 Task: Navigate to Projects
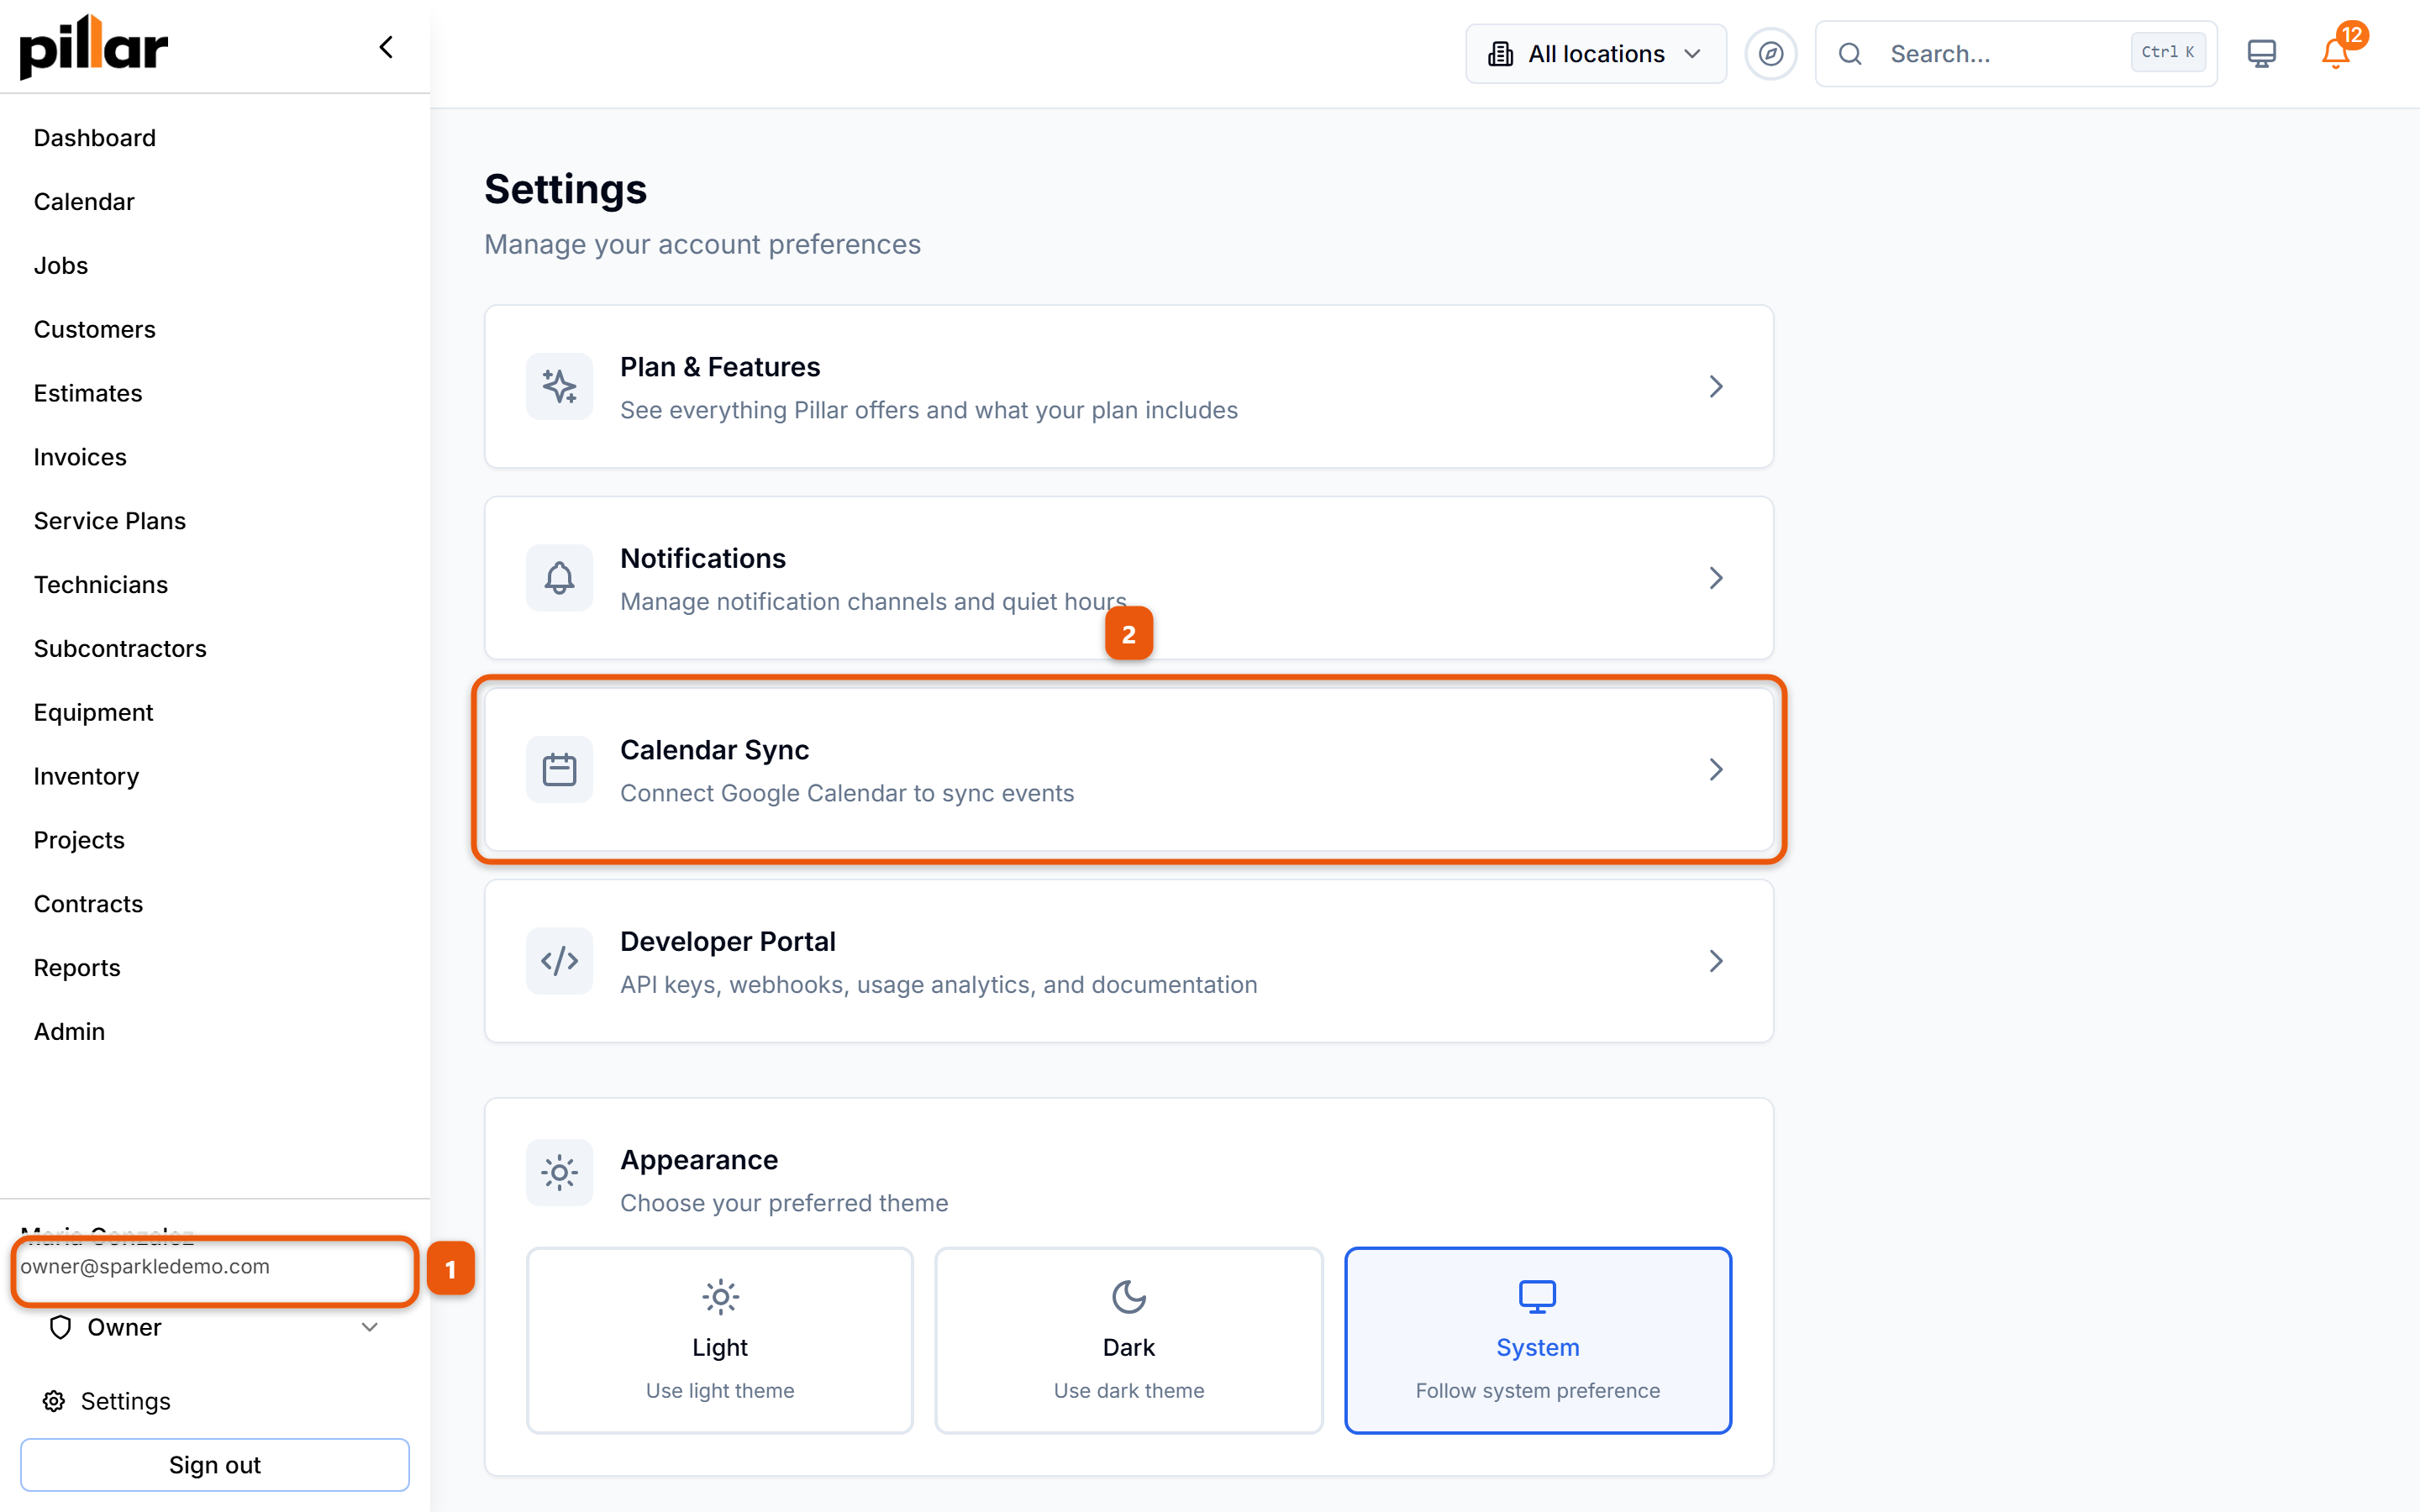pyautogui.click(x=79, y=840)
